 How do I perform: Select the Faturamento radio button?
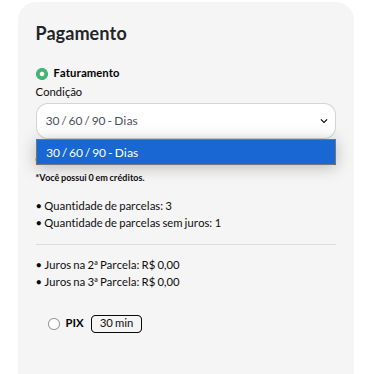coord(42,74)
